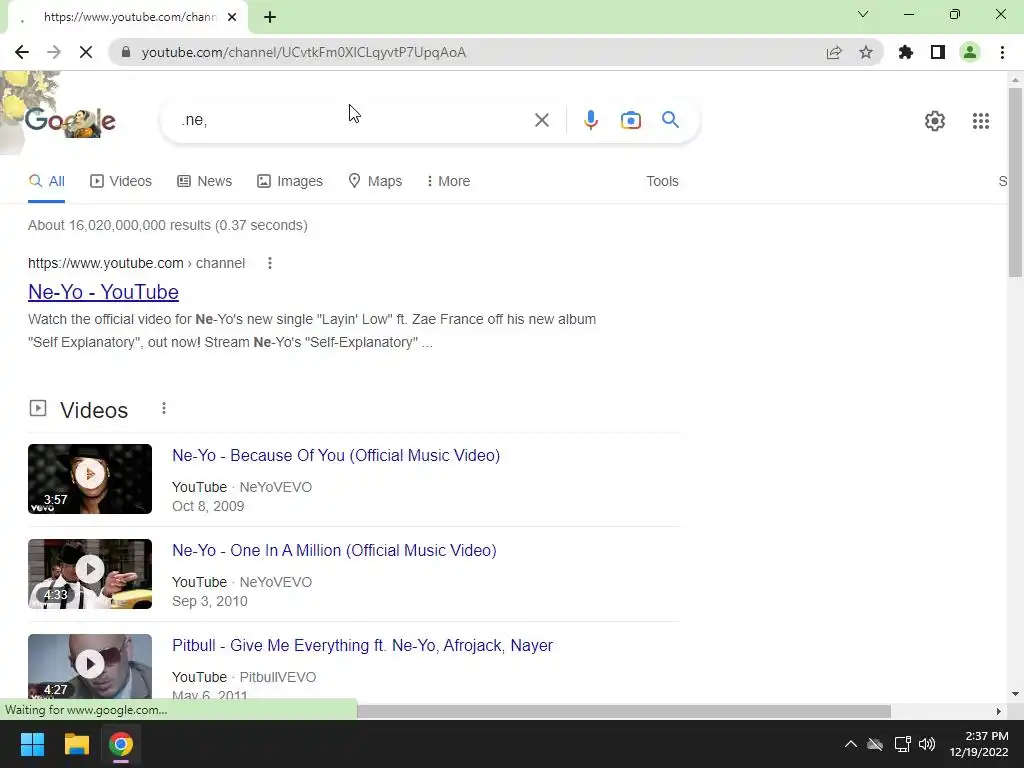Click the OneDrive cloud tray icon

tap(875, 744)
